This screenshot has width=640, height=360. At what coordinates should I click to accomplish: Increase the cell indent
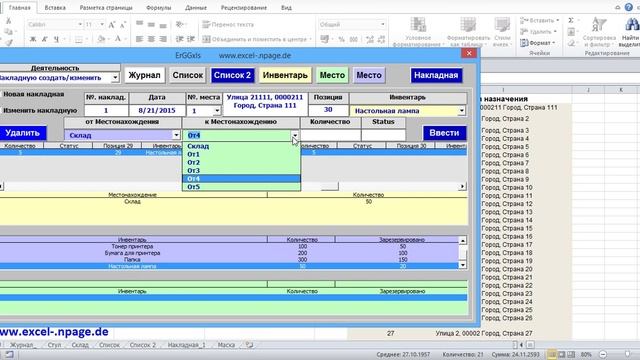[191, 39]
